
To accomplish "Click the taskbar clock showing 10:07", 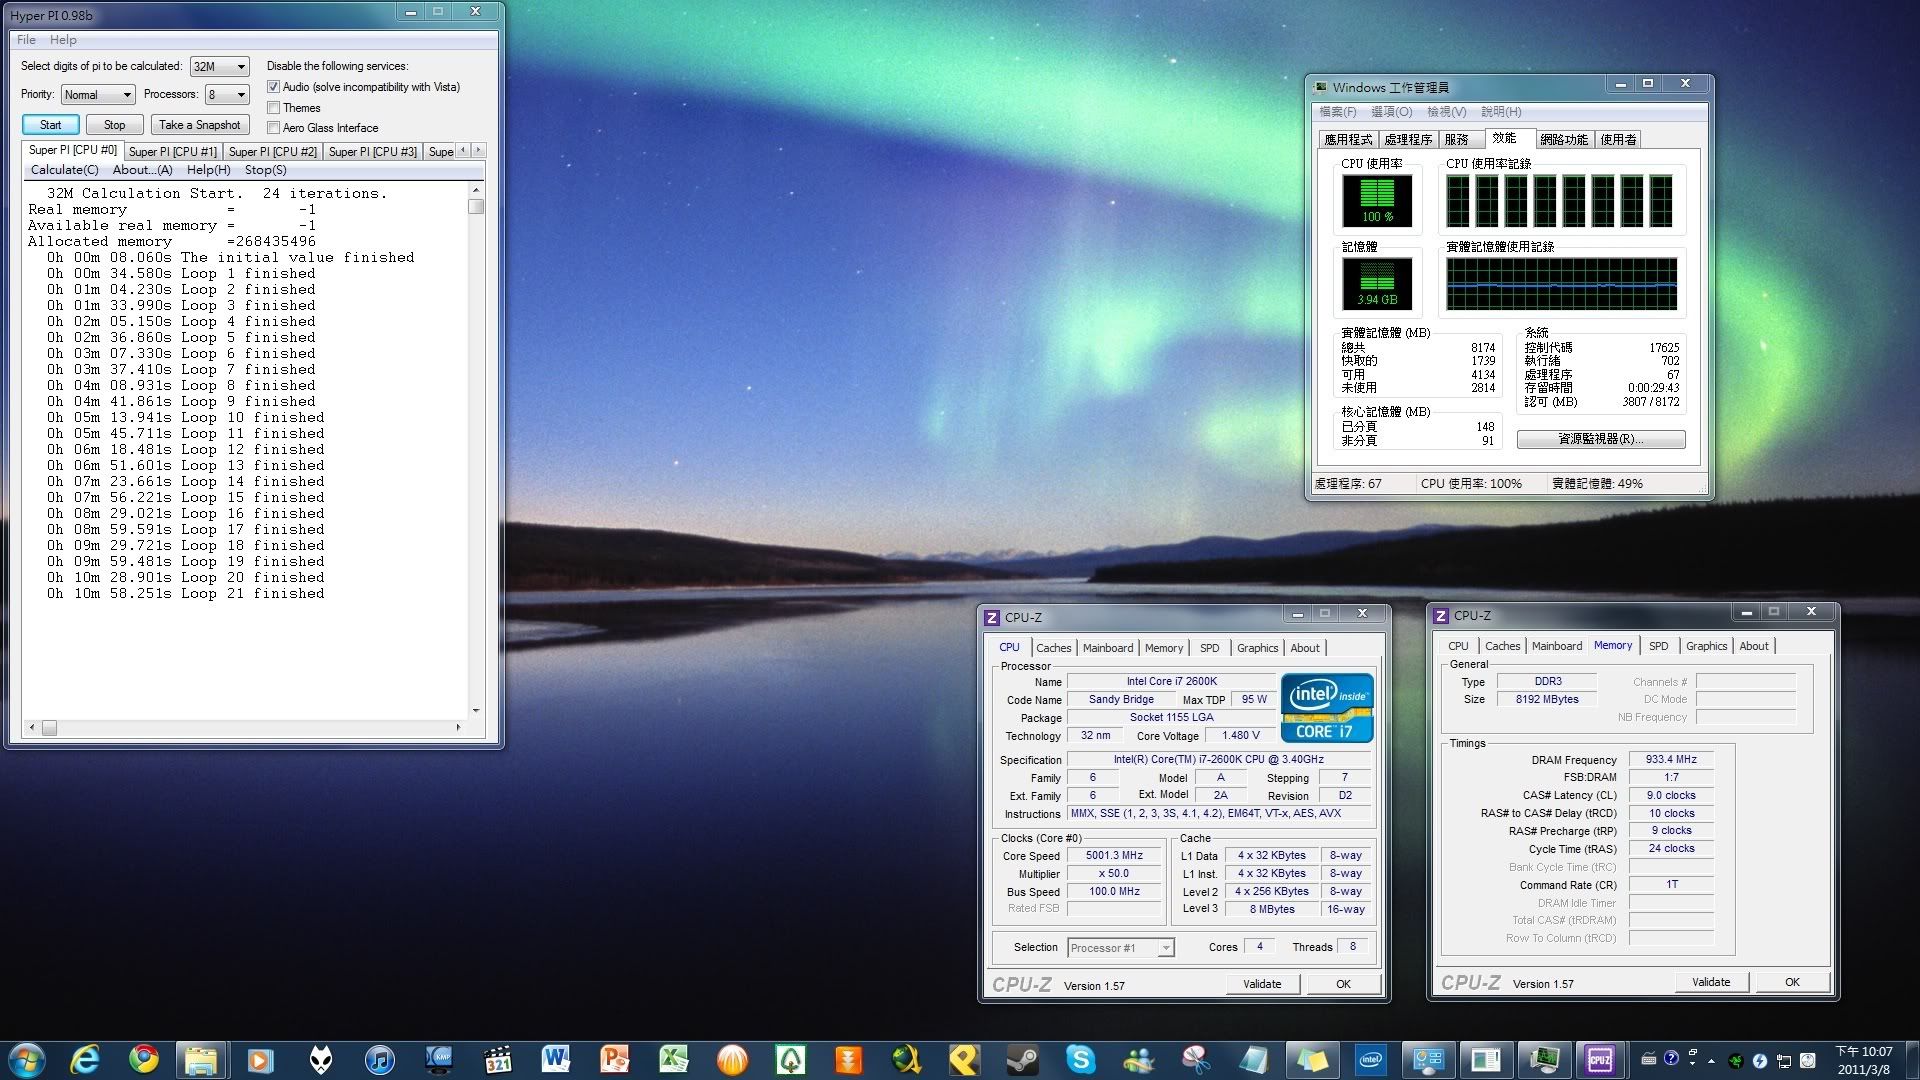I will click(1864, 1060).
